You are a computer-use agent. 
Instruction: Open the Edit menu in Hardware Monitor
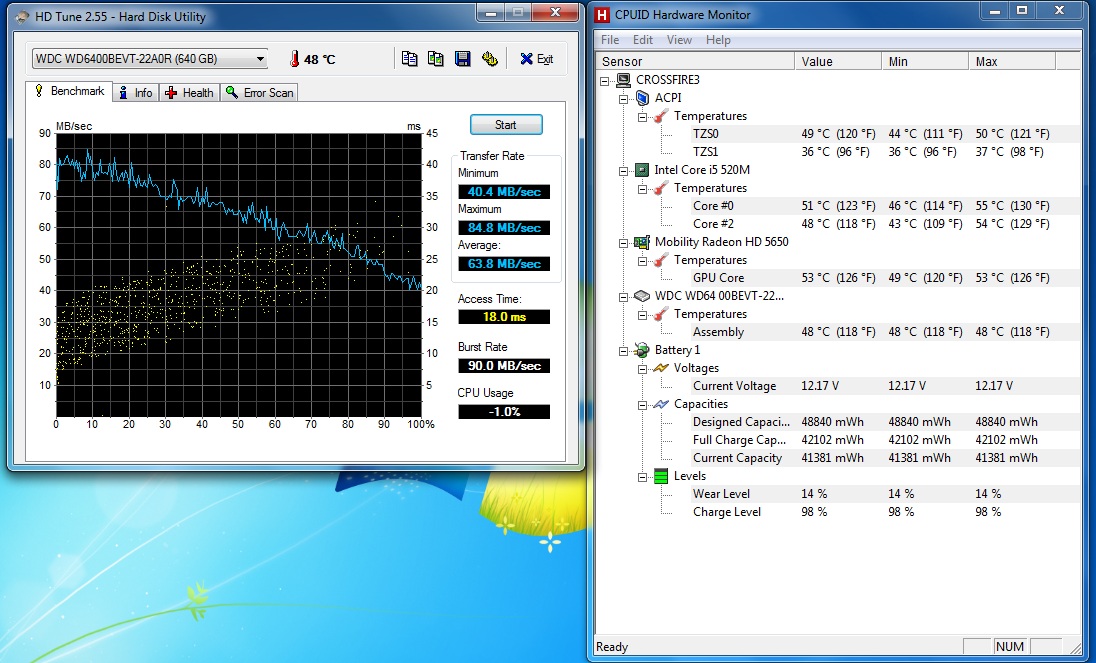642,40
